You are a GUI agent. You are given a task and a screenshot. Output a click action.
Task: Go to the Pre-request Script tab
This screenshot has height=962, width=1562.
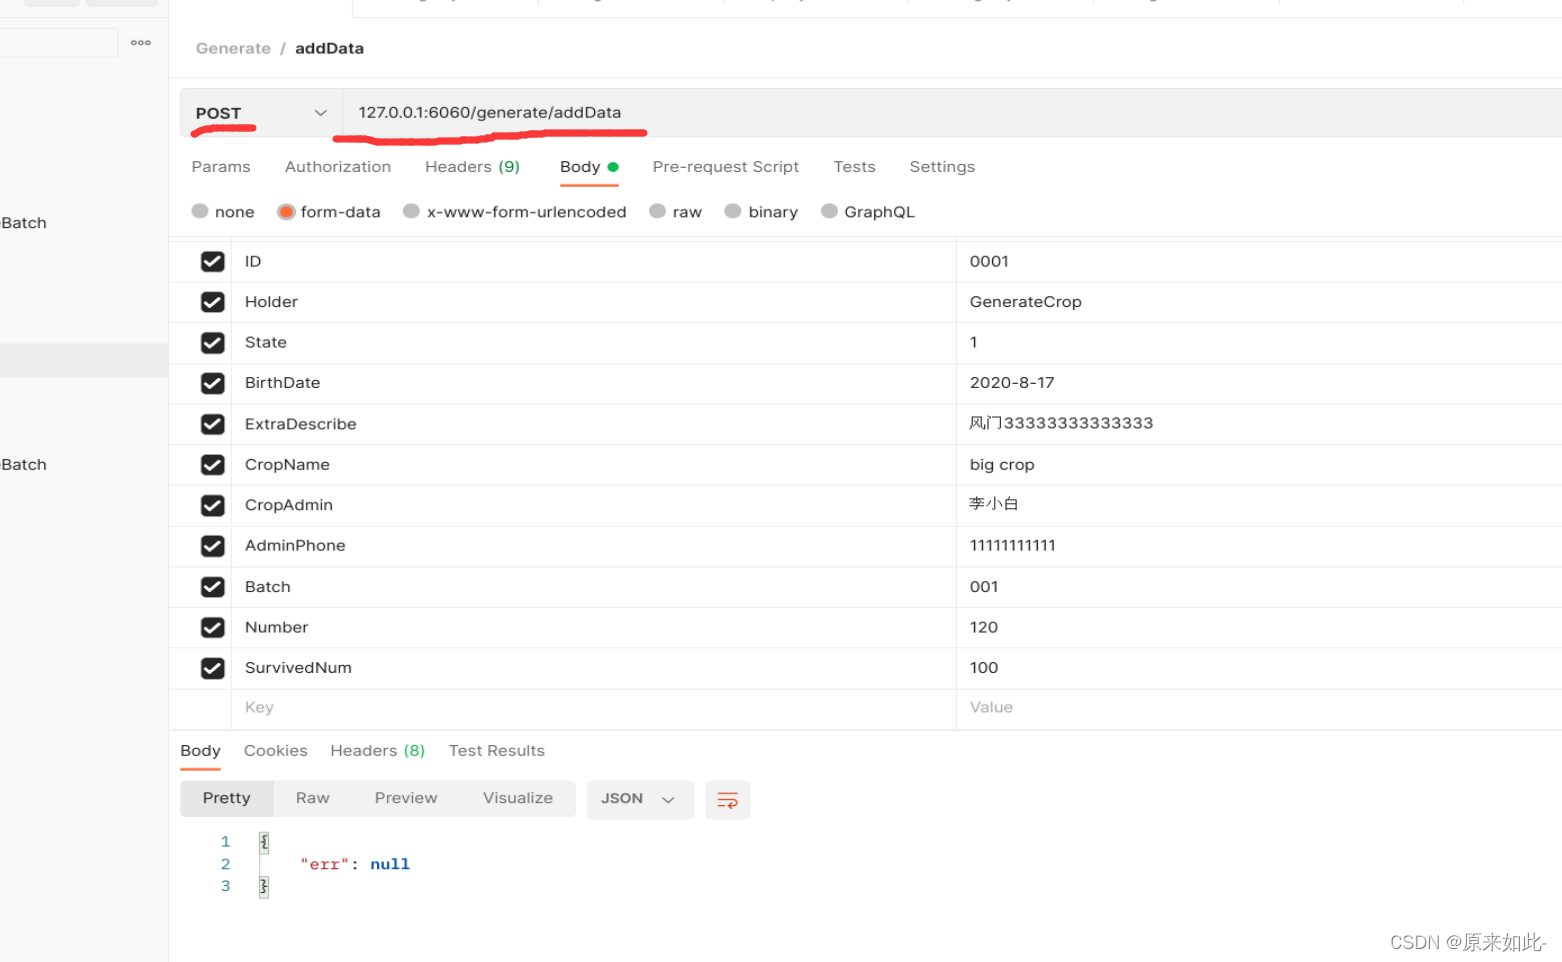726,167
